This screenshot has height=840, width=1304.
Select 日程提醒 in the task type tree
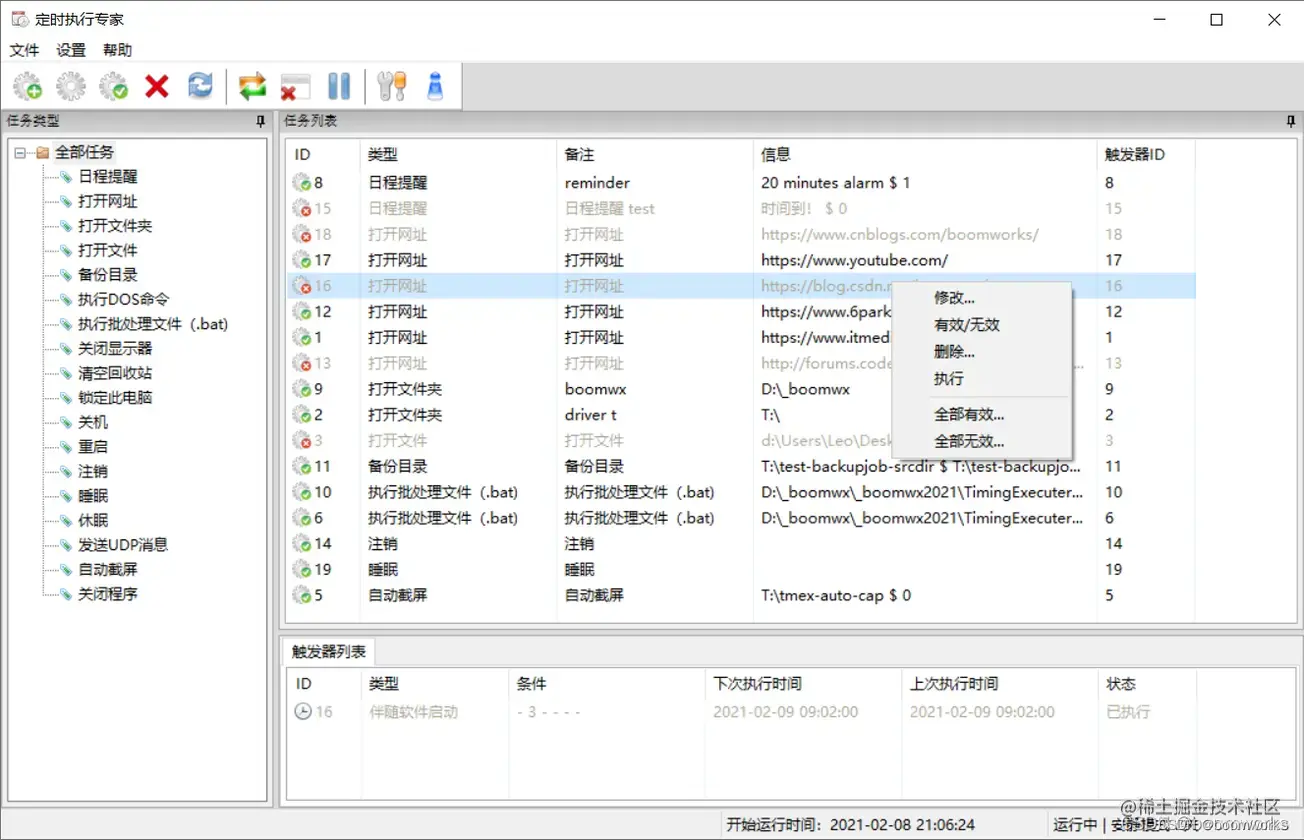point(108,177)
